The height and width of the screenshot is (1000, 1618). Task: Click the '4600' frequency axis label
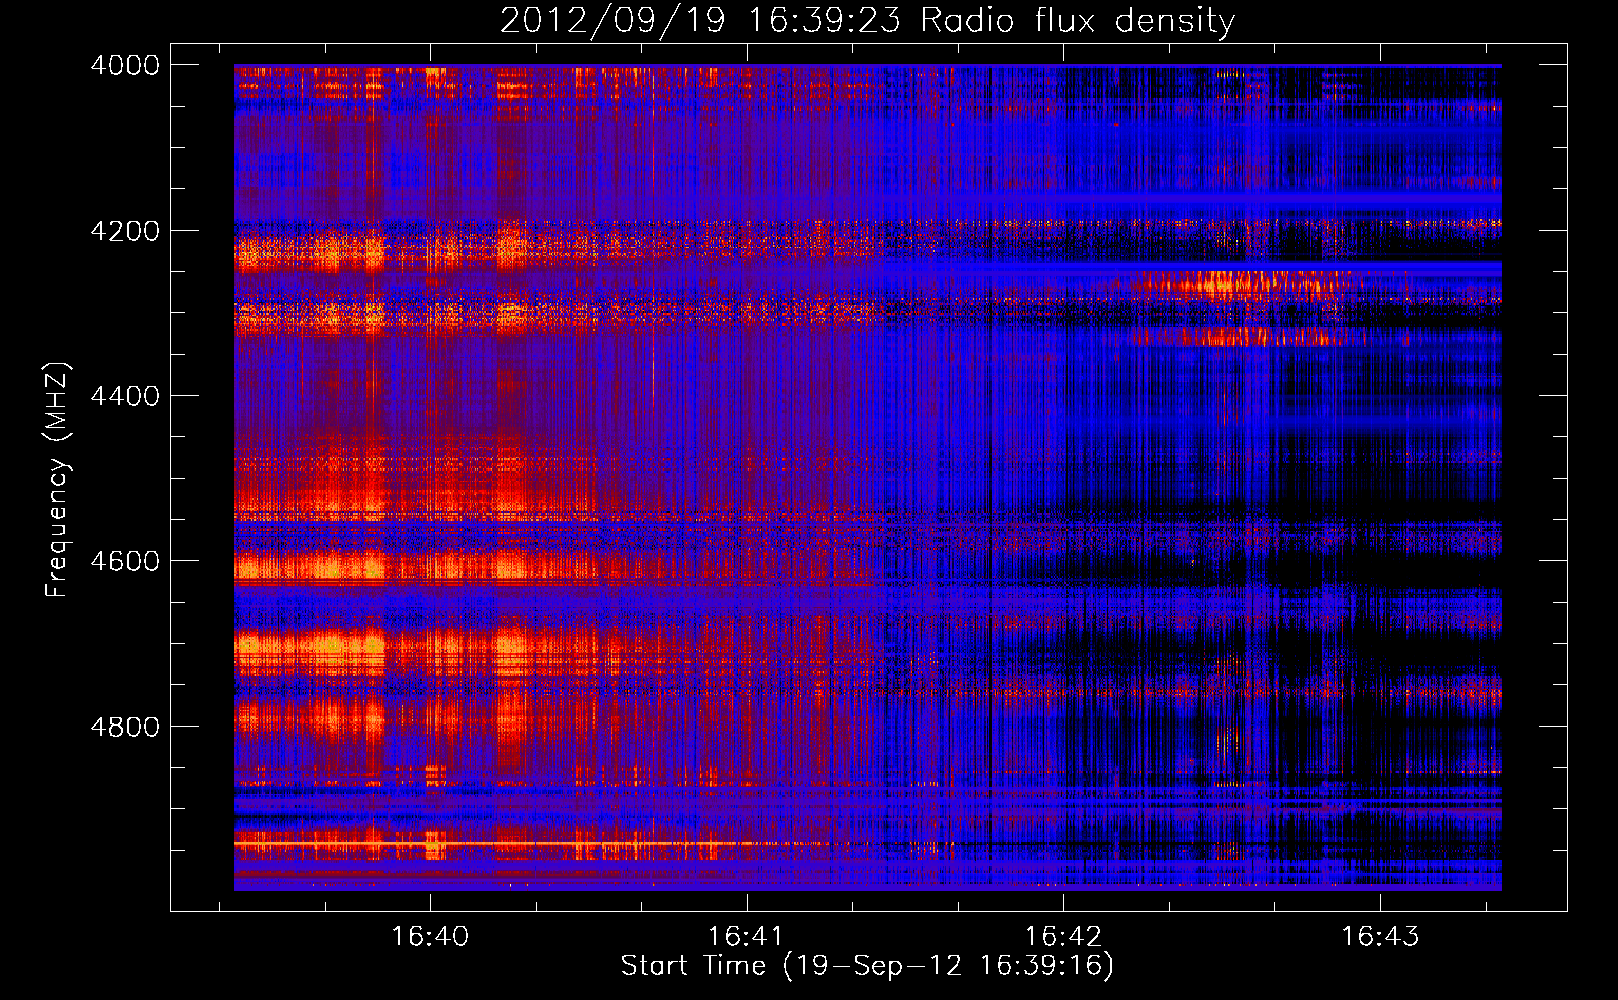(x=125, y=561)
